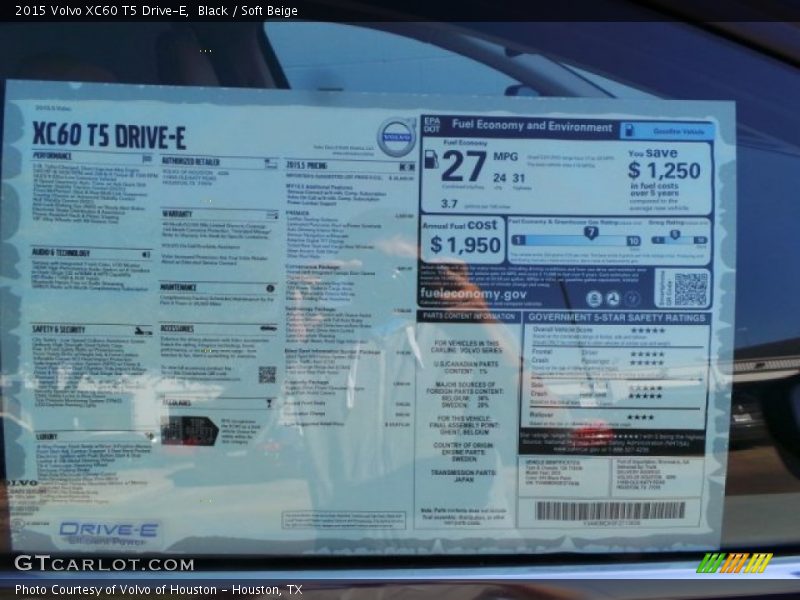Click the Gasoline Vehicle pump icon
The width and height of the screenshot is (800, 600).
tap(629, 131)
